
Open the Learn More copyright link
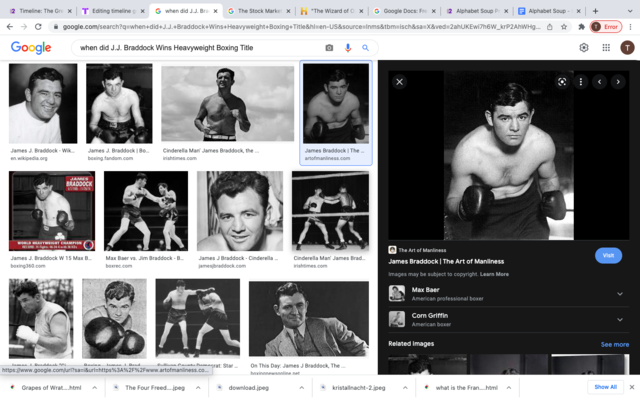(494, 274)
